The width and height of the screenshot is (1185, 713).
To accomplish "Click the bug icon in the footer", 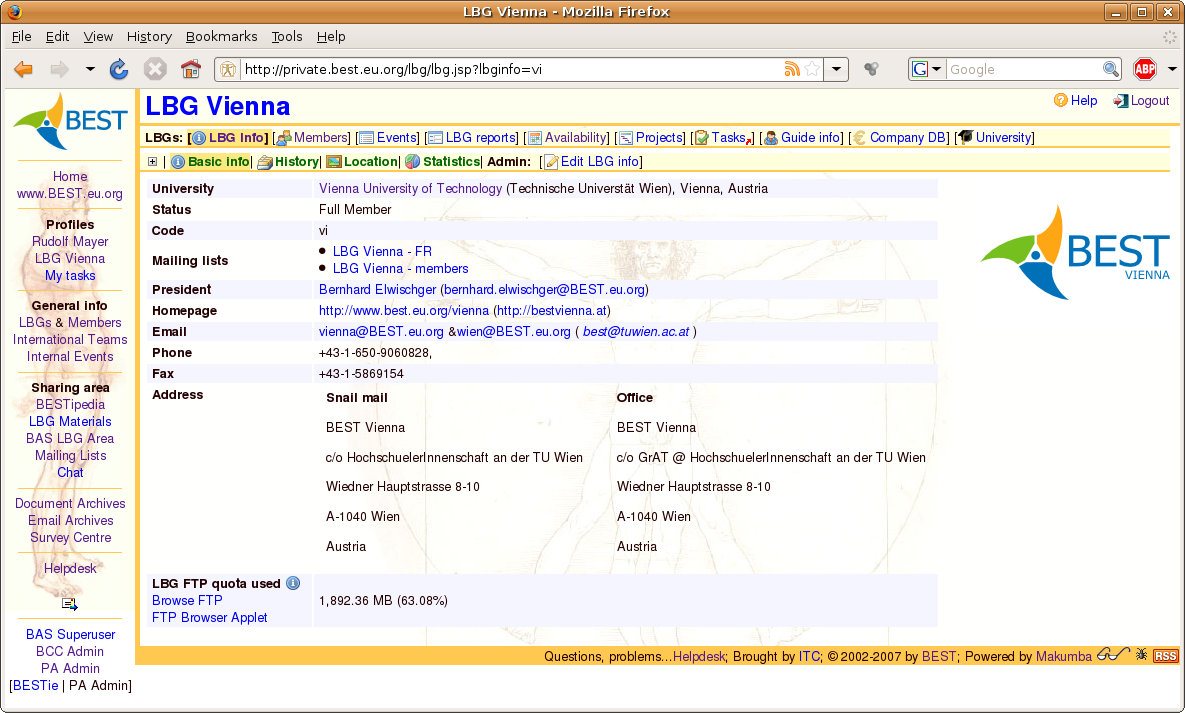I will (1141, 654).
